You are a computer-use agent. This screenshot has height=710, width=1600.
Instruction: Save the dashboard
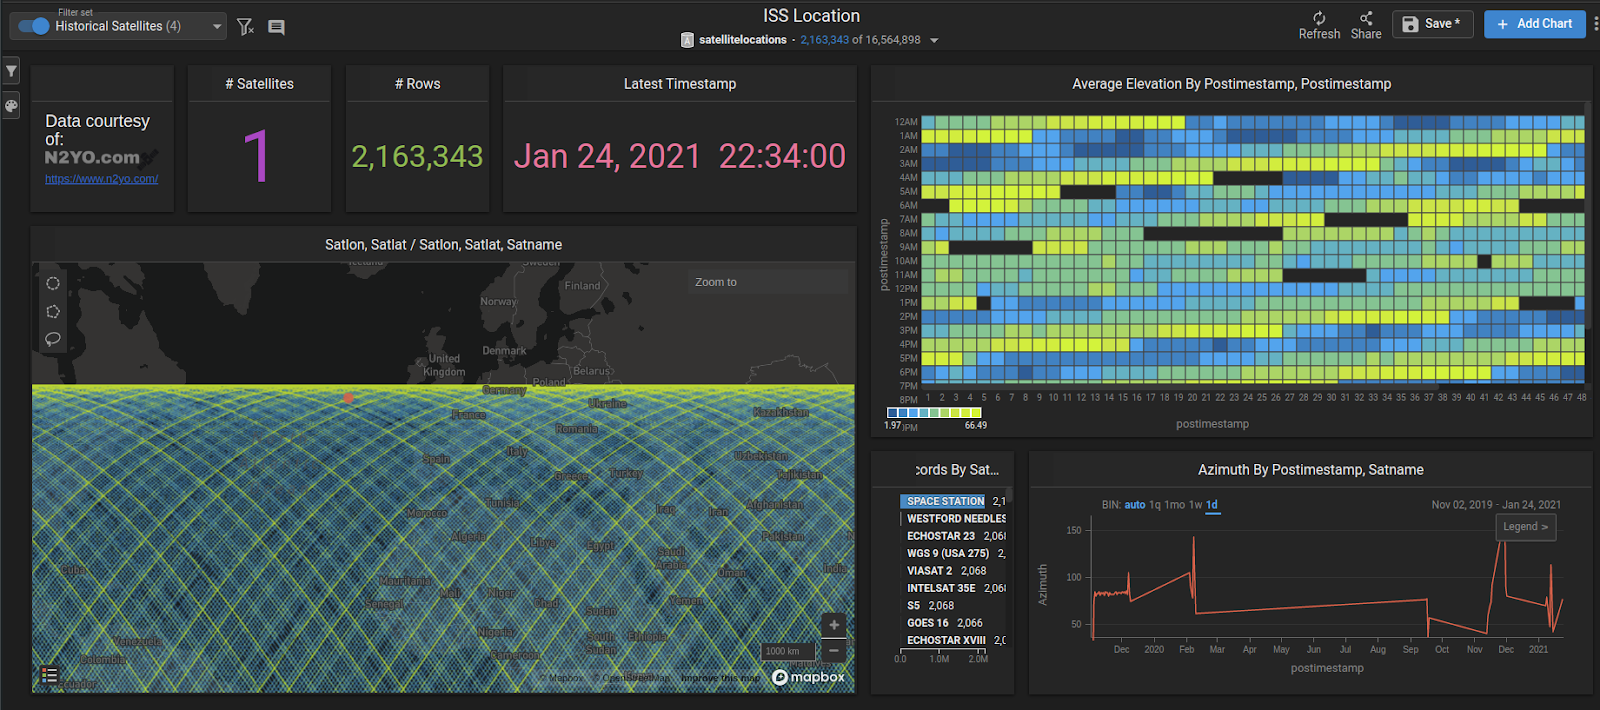[x=1432, y=24]
